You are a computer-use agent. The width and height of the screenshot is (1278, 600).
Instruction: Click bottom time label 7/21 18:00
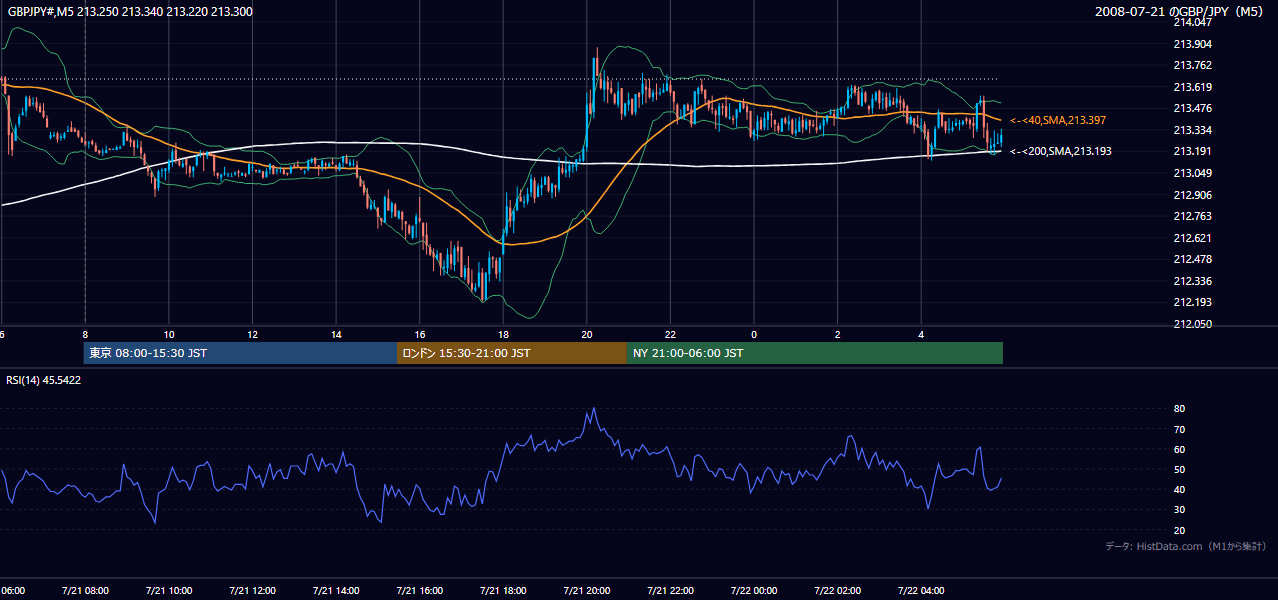coord(503,591)
